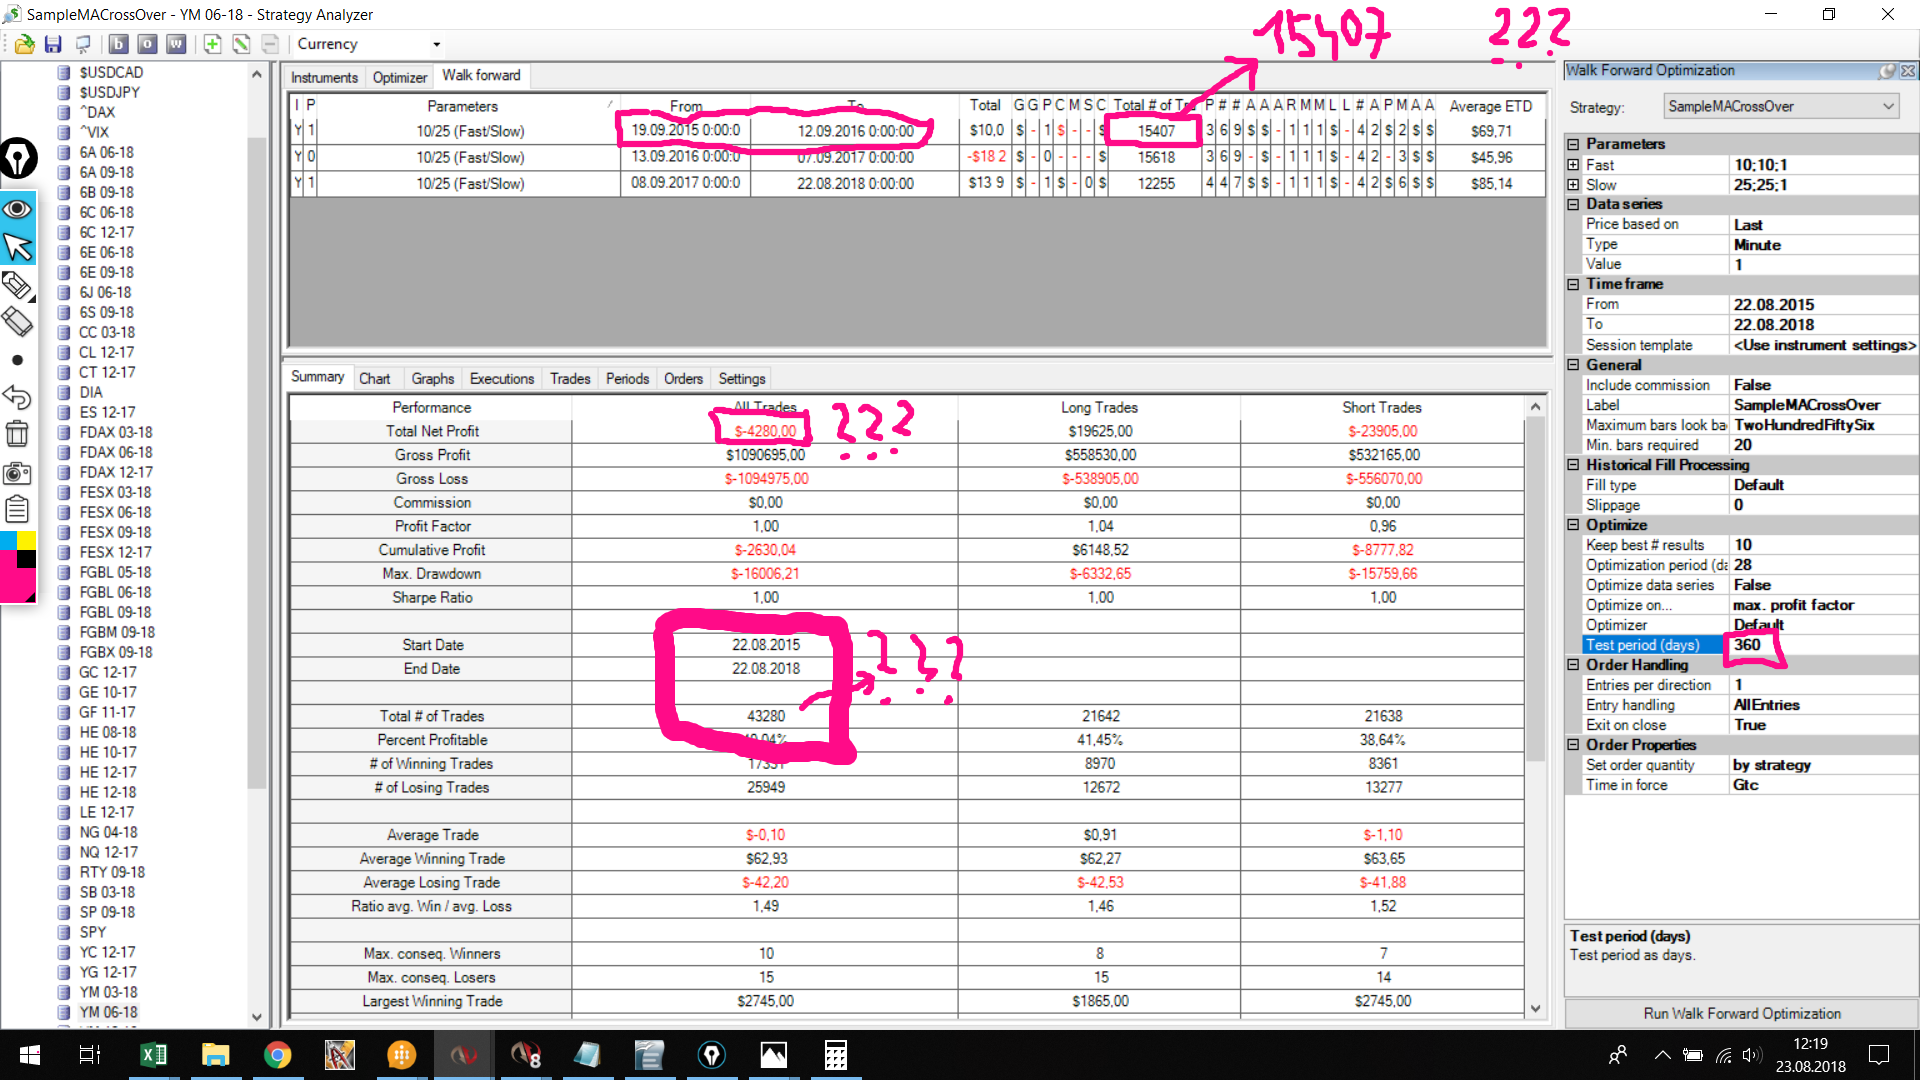Switch to the Optimizer tab
The height and width of the screenshot is (1080, 1920).
[x=399, y=77]
